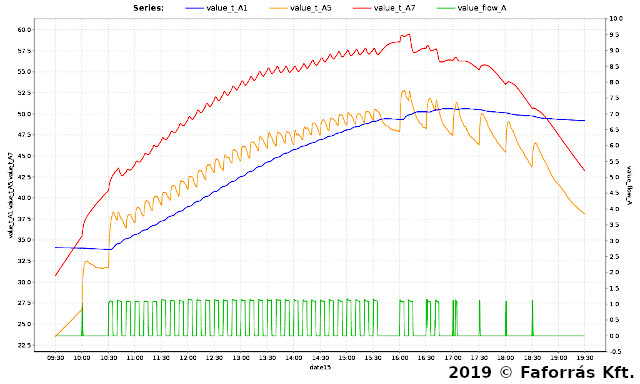This screenshot has height=384, width=640.
Task: Click the 'Series:' legend heading
Action: (148, 8)
